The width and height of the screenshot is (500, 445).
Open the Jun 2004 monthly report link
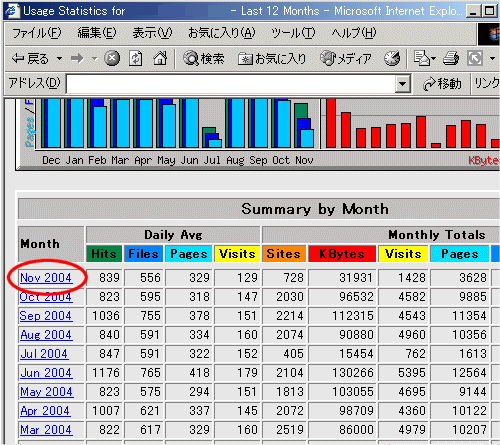(x=46, y=373)
